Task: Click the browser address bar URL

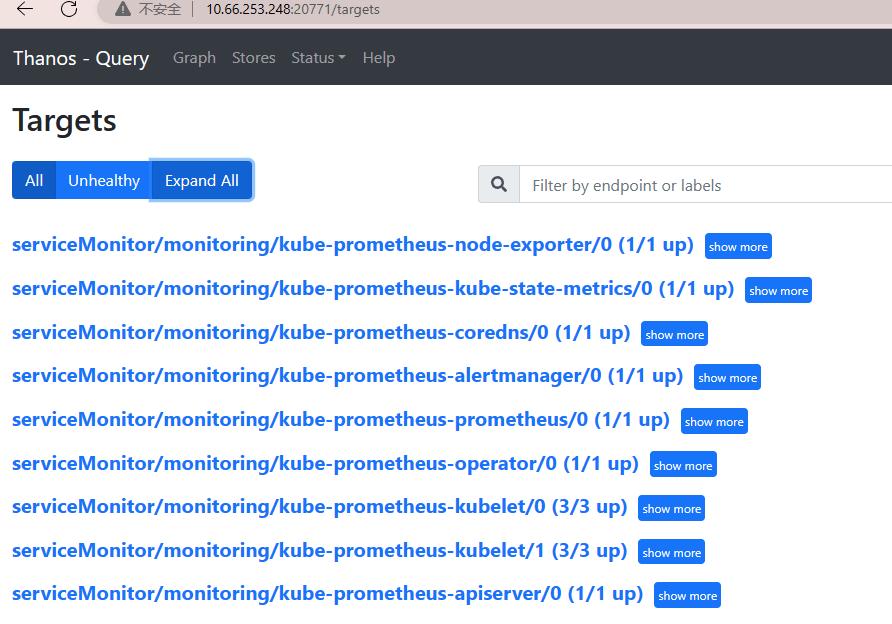Action: pos(292,9)
